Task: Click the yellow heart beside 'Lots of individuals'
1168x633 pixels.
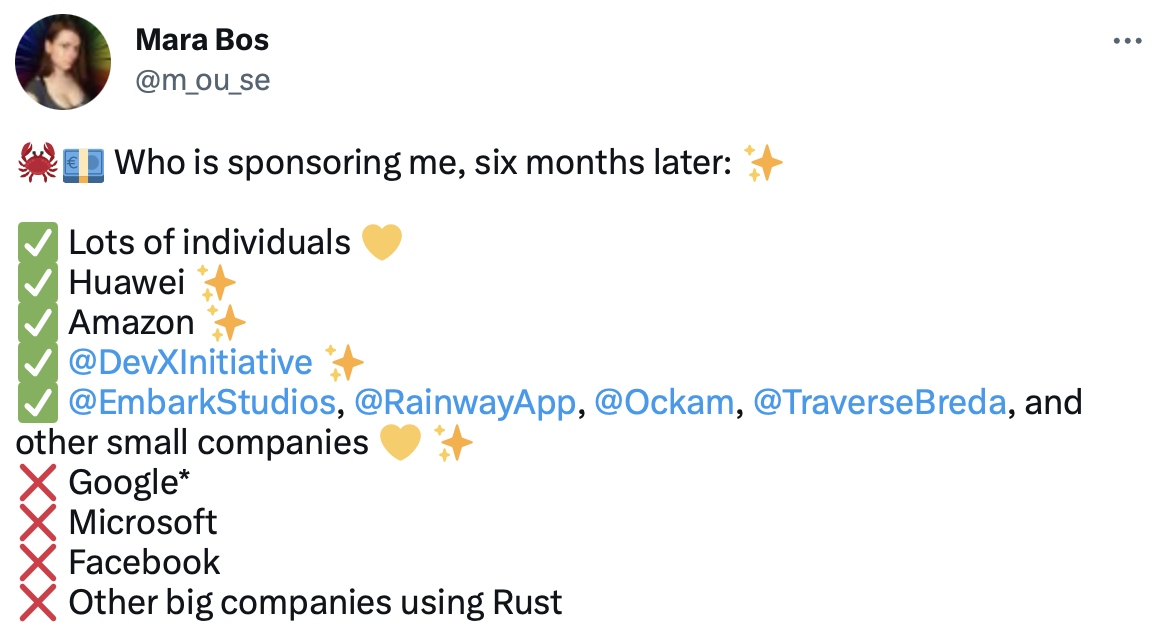Action: tap(381, 243)
